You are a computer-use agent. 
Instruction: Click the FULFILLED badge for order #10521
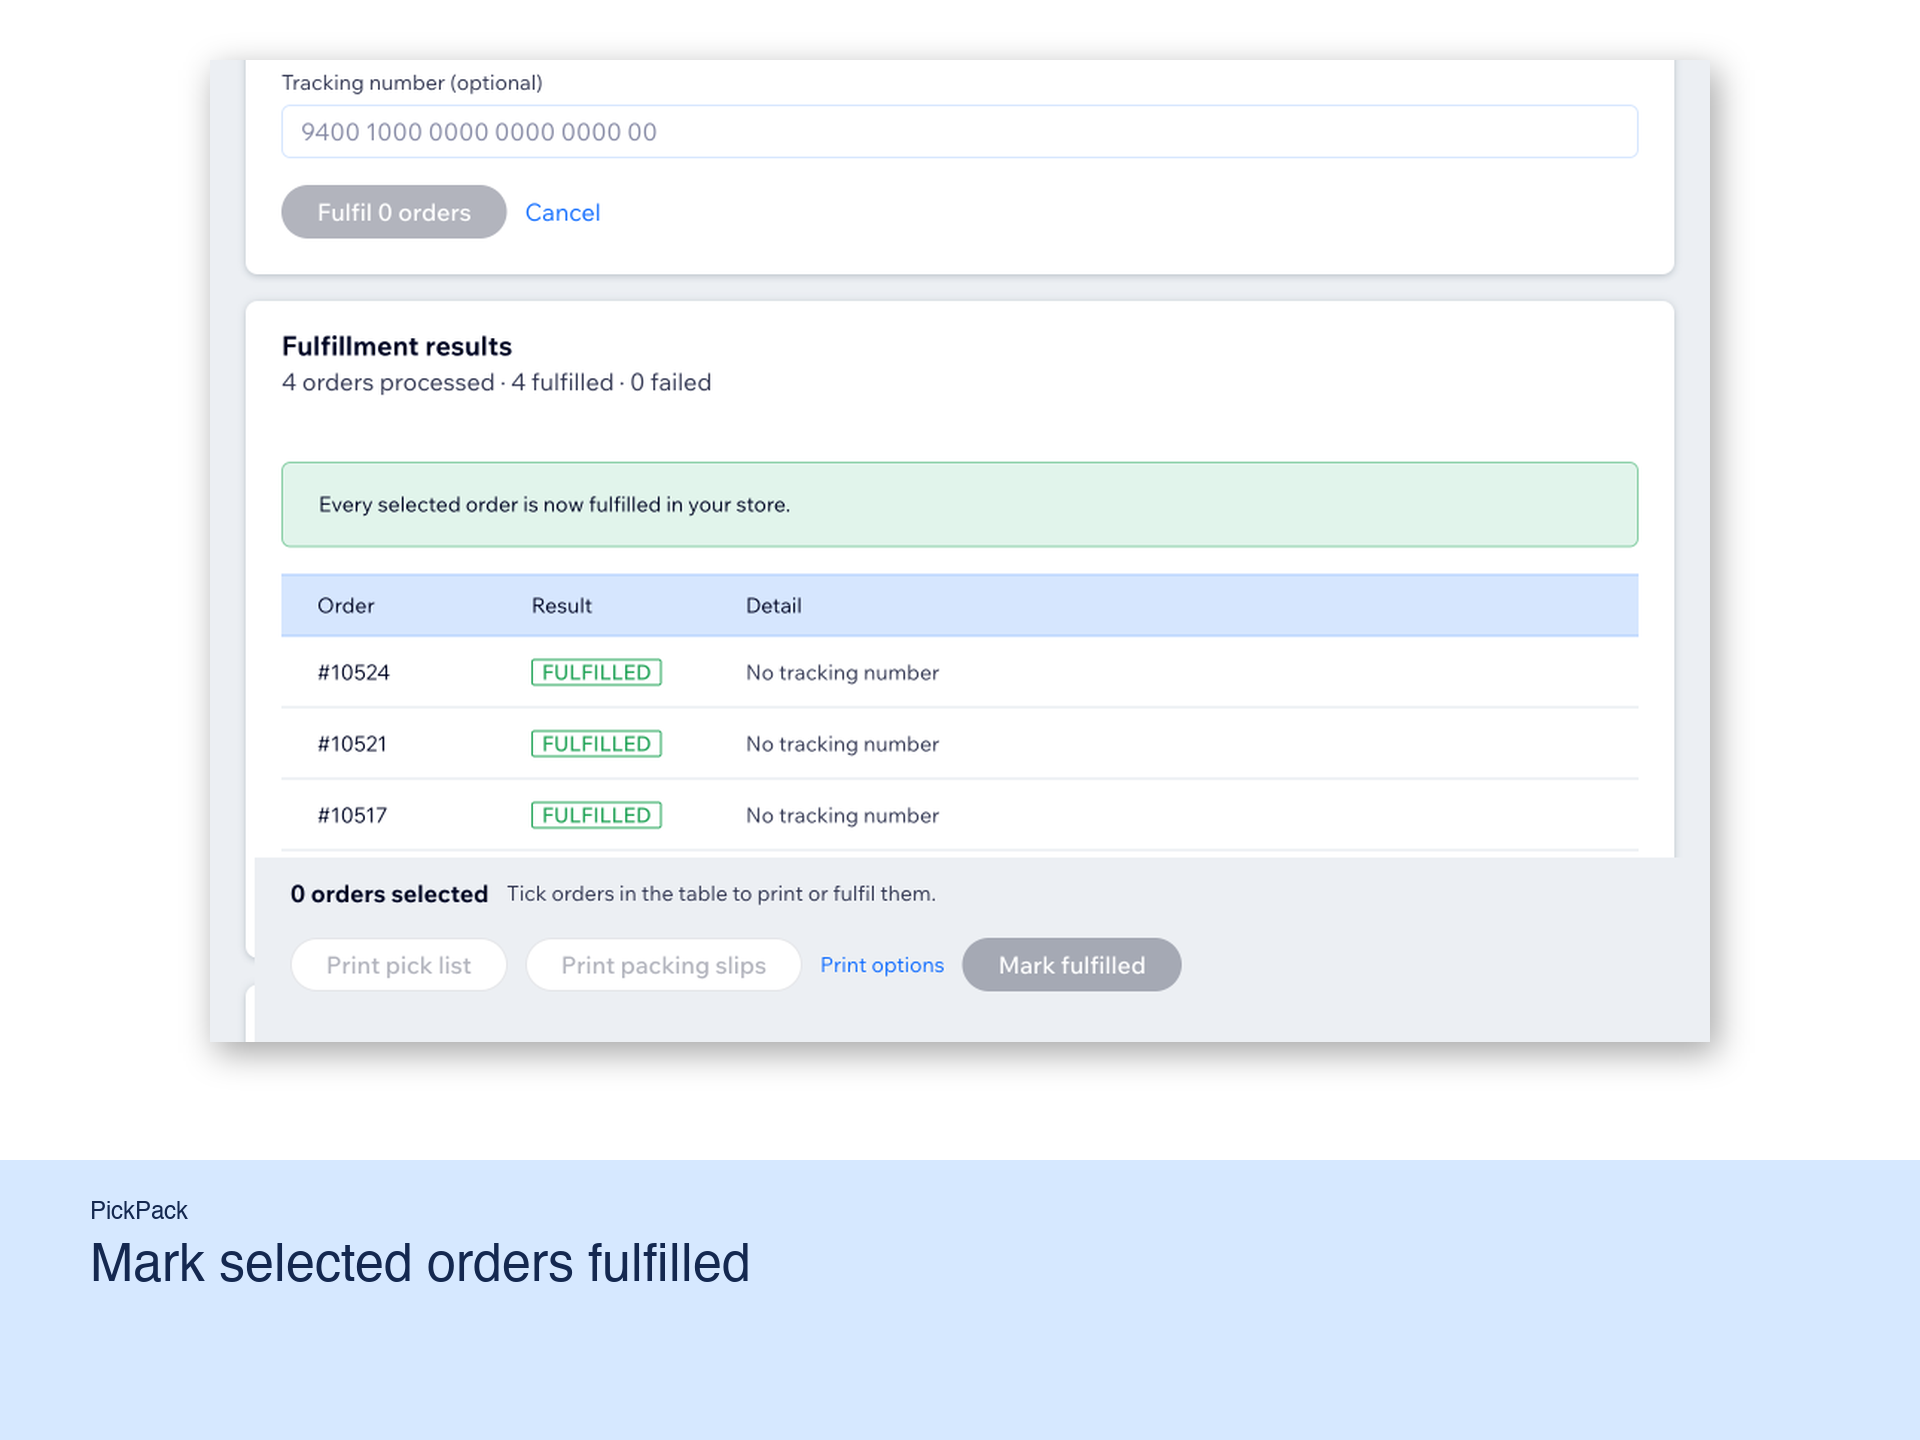pos(596,744)
